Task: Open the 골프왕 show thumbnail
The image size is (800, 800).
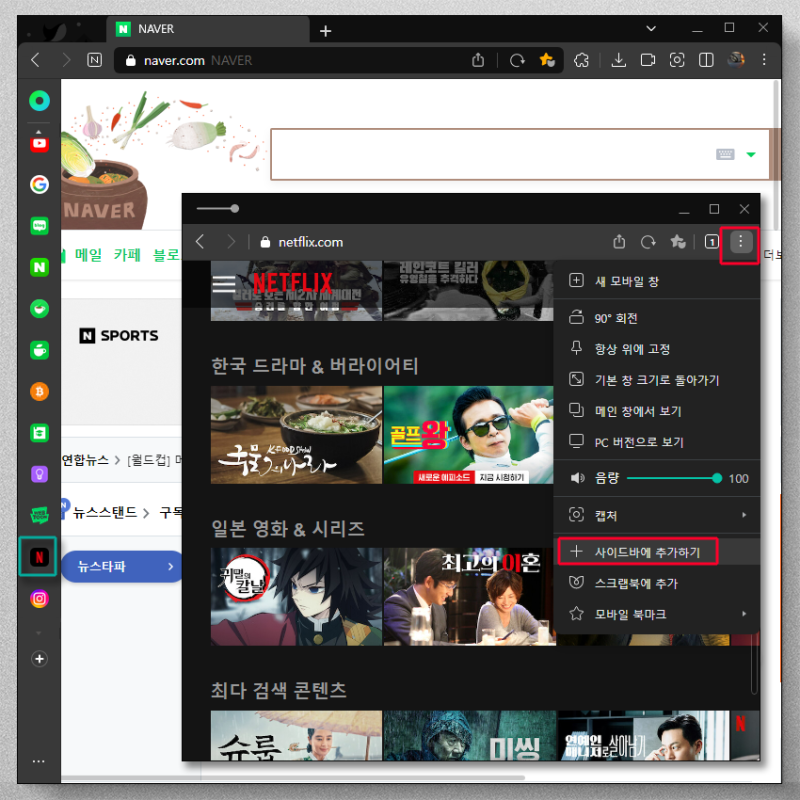Action: point(468,435)
